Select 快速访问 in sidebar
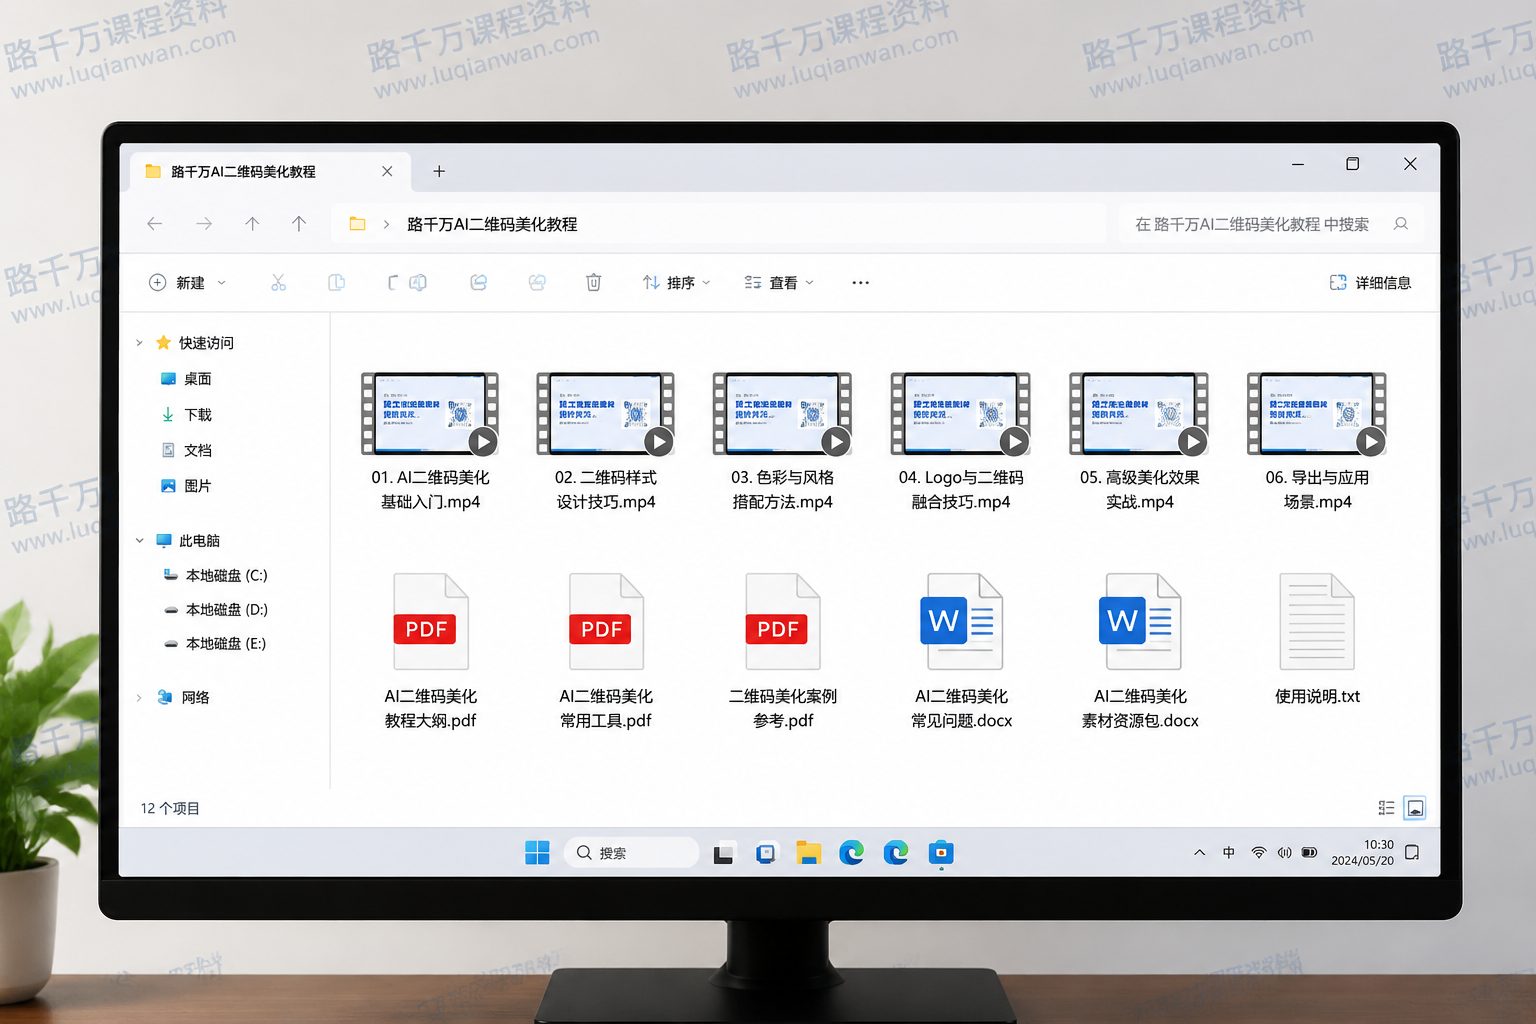Viewport: 1536px width, 1024px height. pos(206,343)
